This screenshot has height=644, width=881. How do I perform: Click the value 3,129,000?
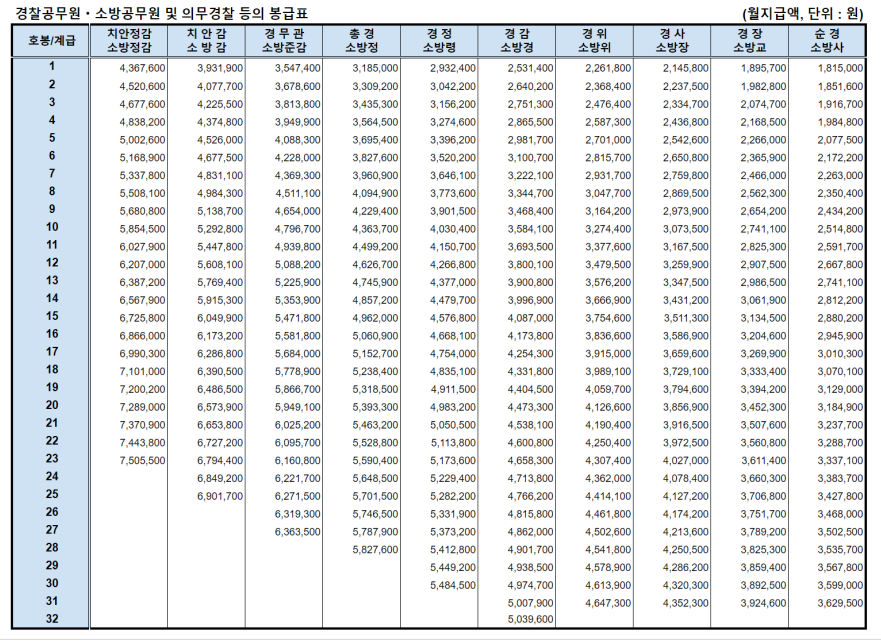tap(840, 389)
